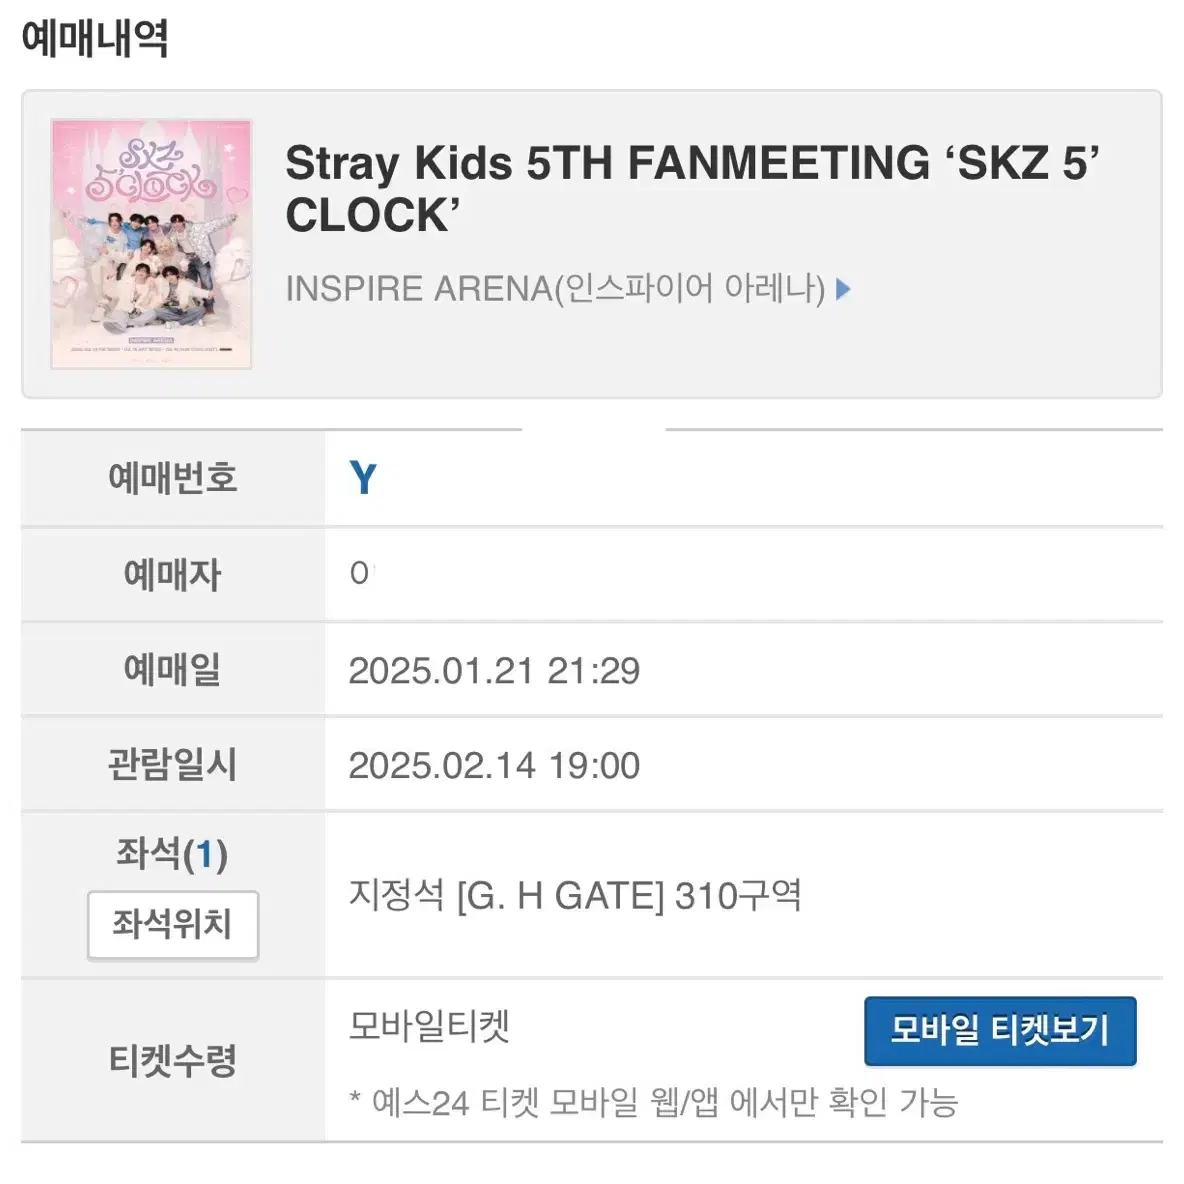Click the 예매자 name value
The height and width of the screenshot is (1184, 1184).
(360, 574)
